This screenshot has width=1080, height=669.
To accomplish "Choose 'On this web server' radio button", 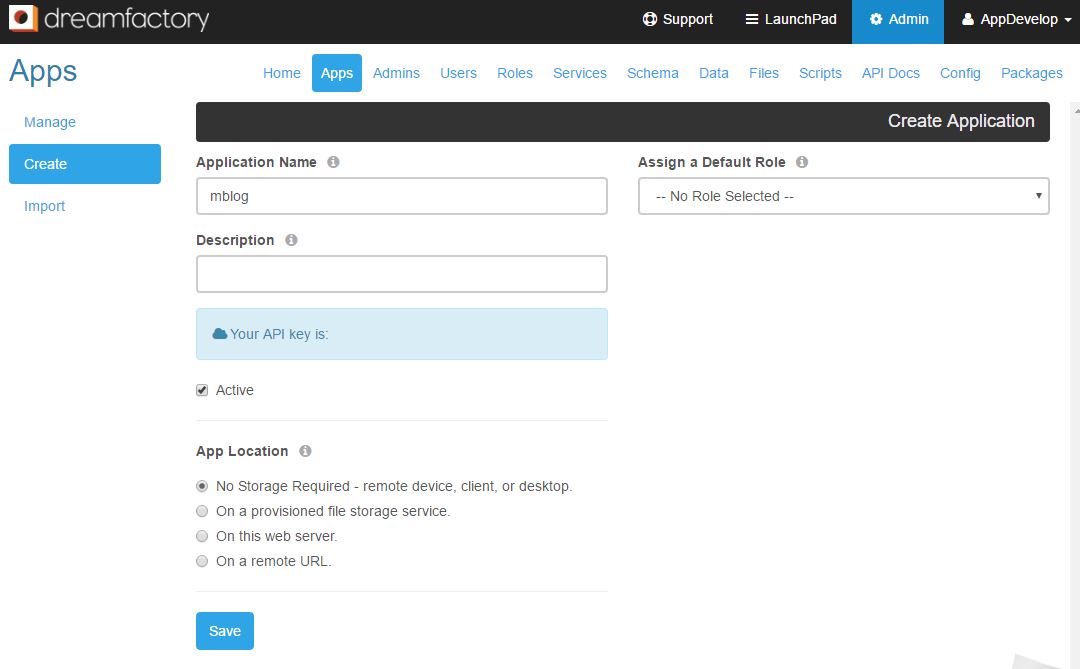I will [202, 536].
